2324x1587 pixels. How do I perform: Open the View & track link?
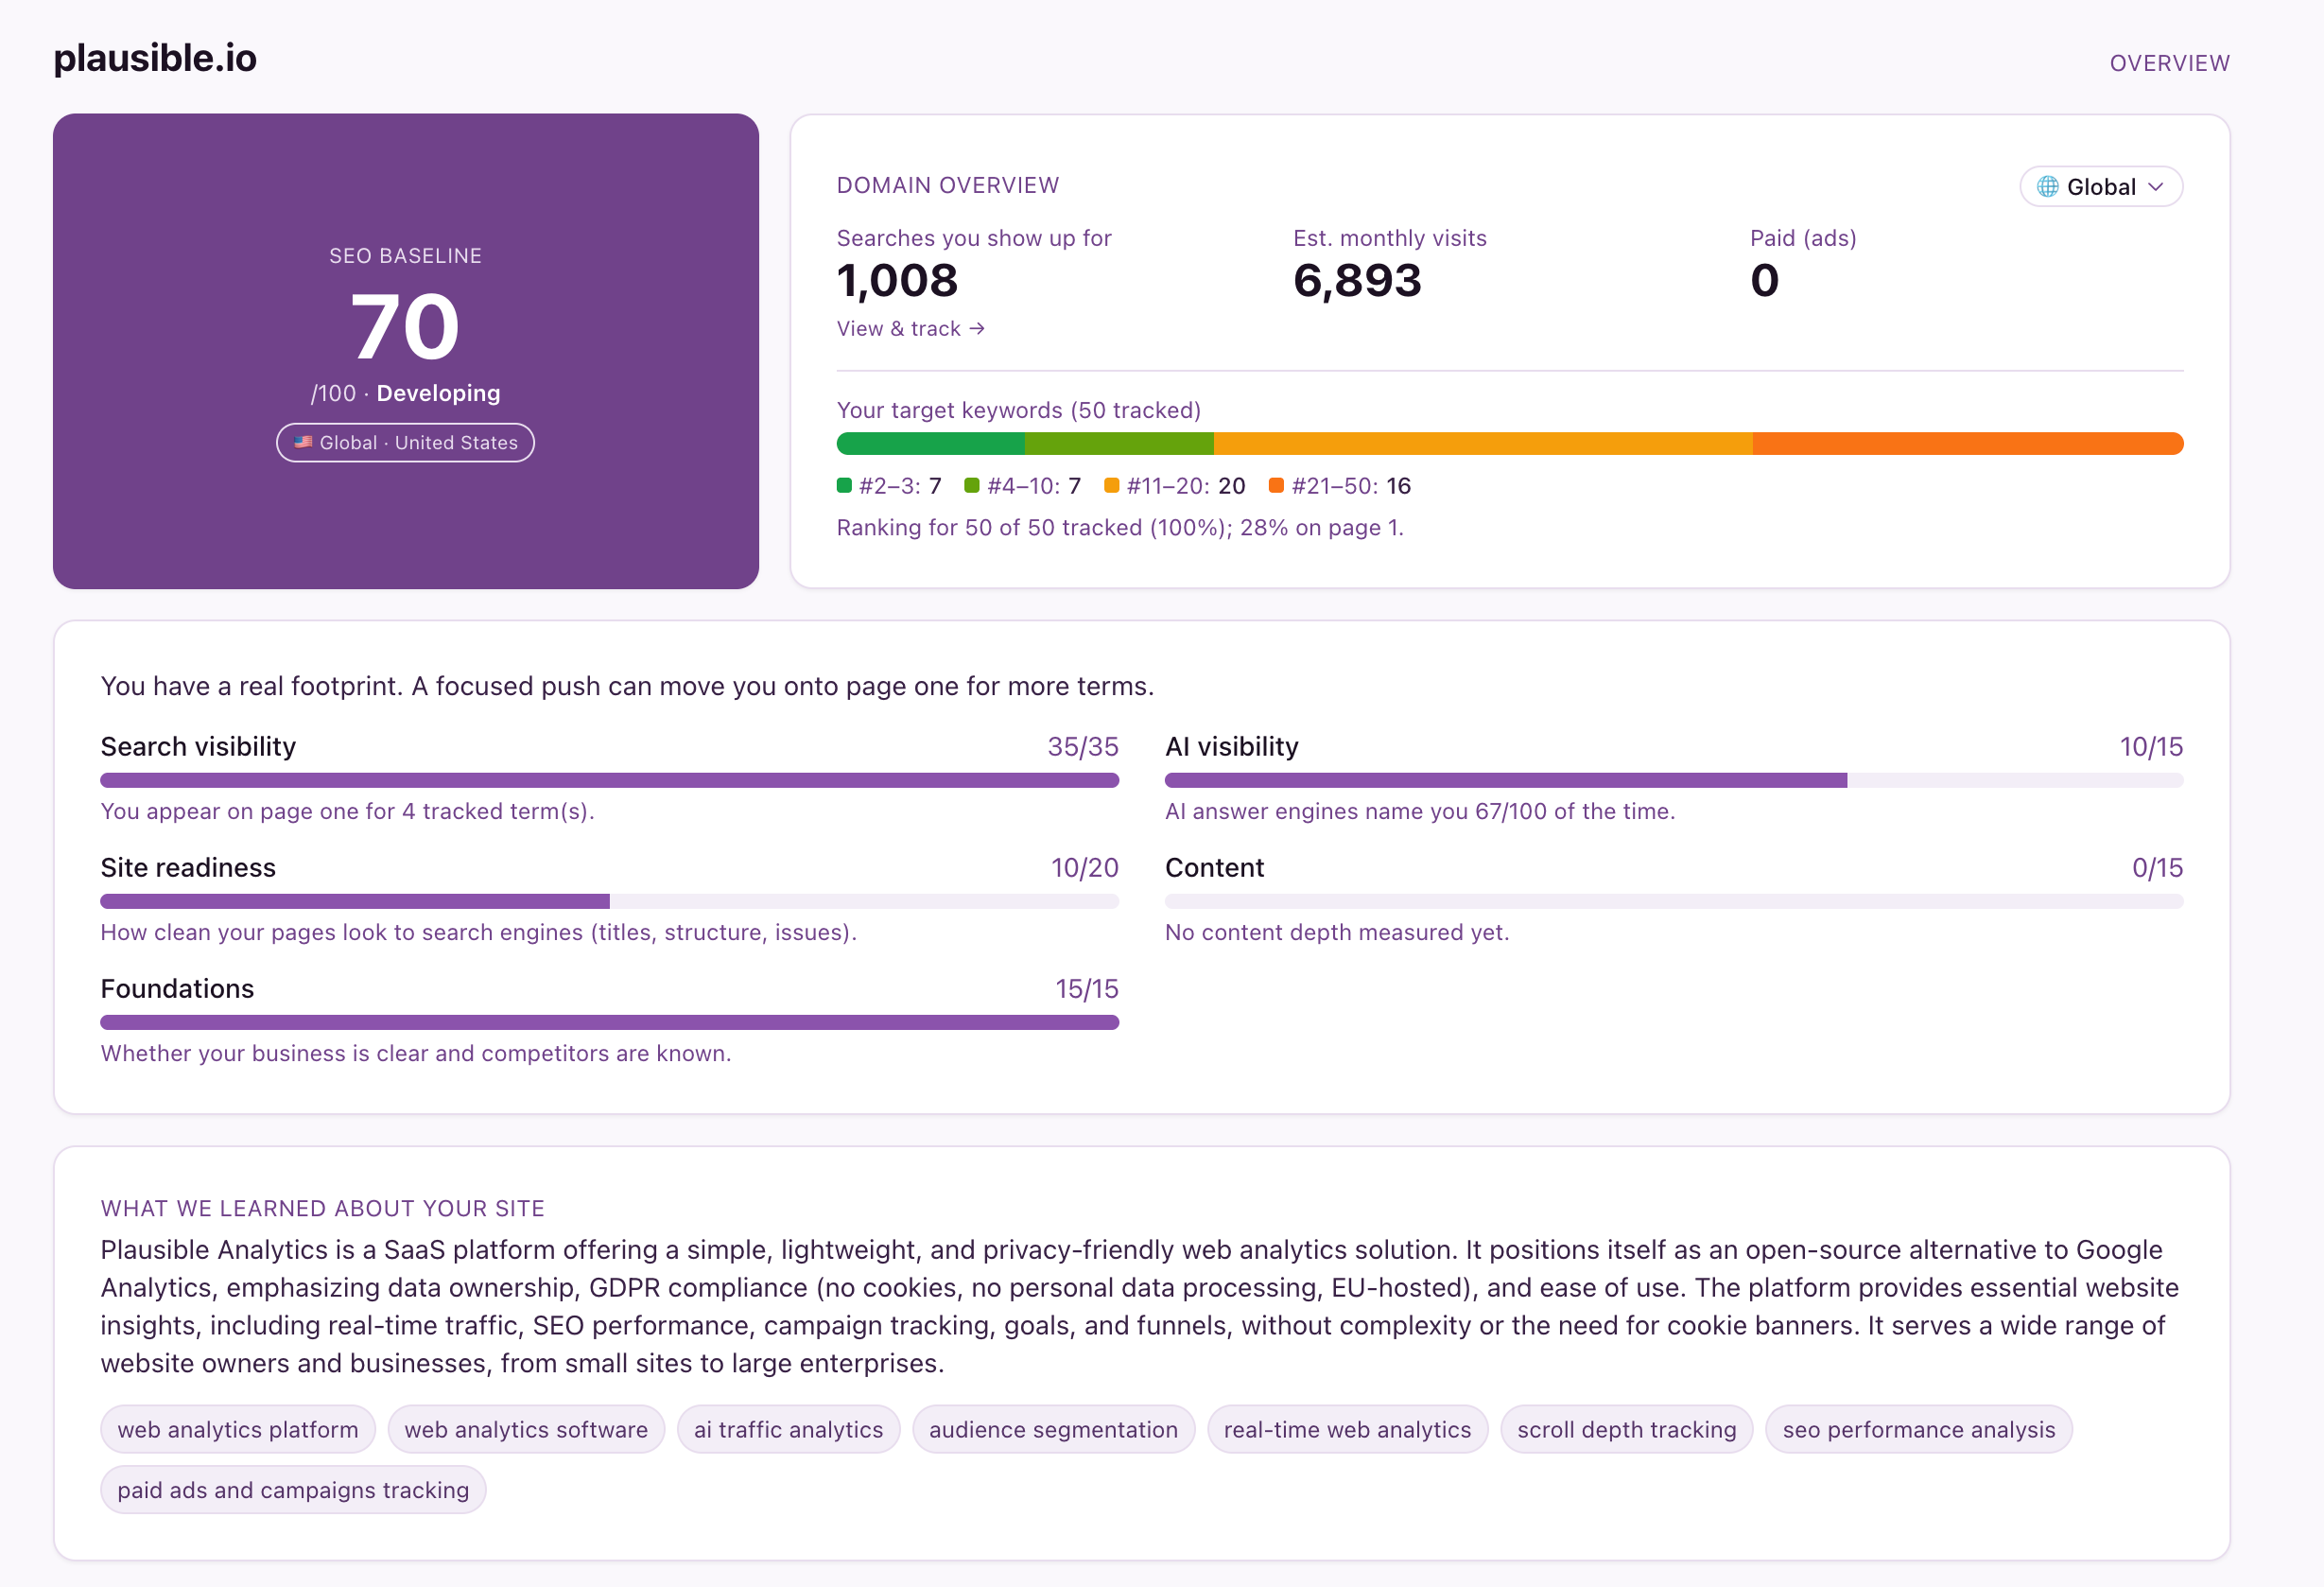(910, 329)
